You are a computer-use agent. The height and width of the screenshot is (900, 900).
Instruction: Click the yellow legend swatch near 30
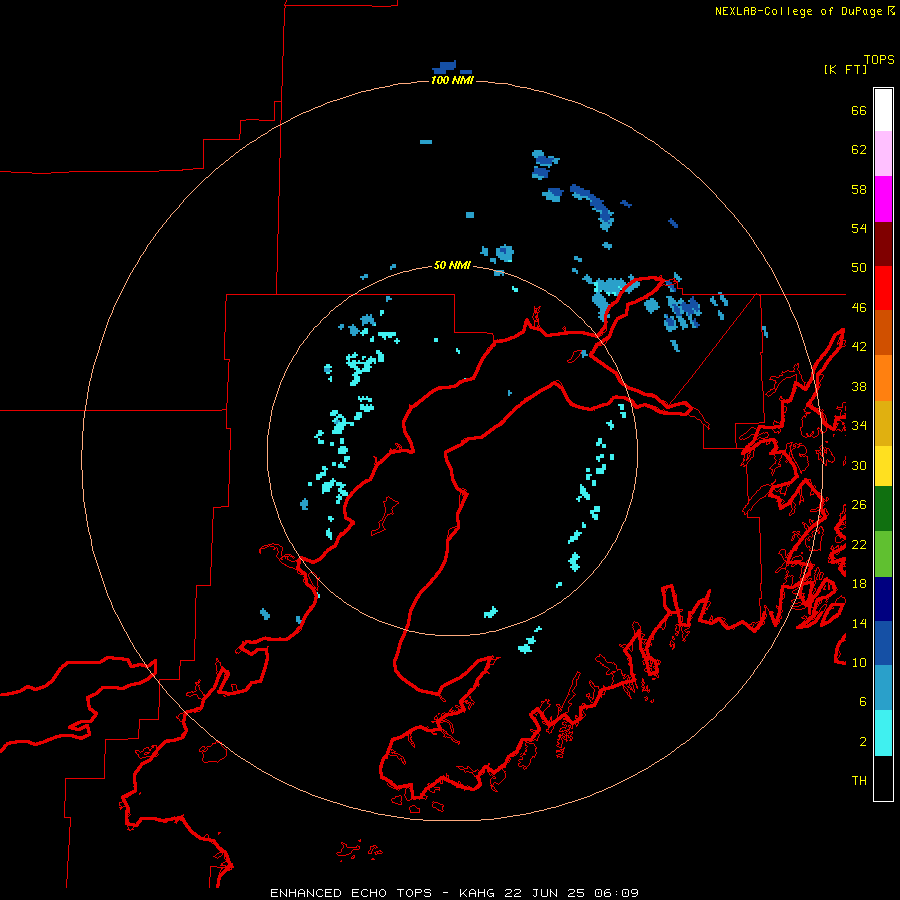[x=883, y=466]
